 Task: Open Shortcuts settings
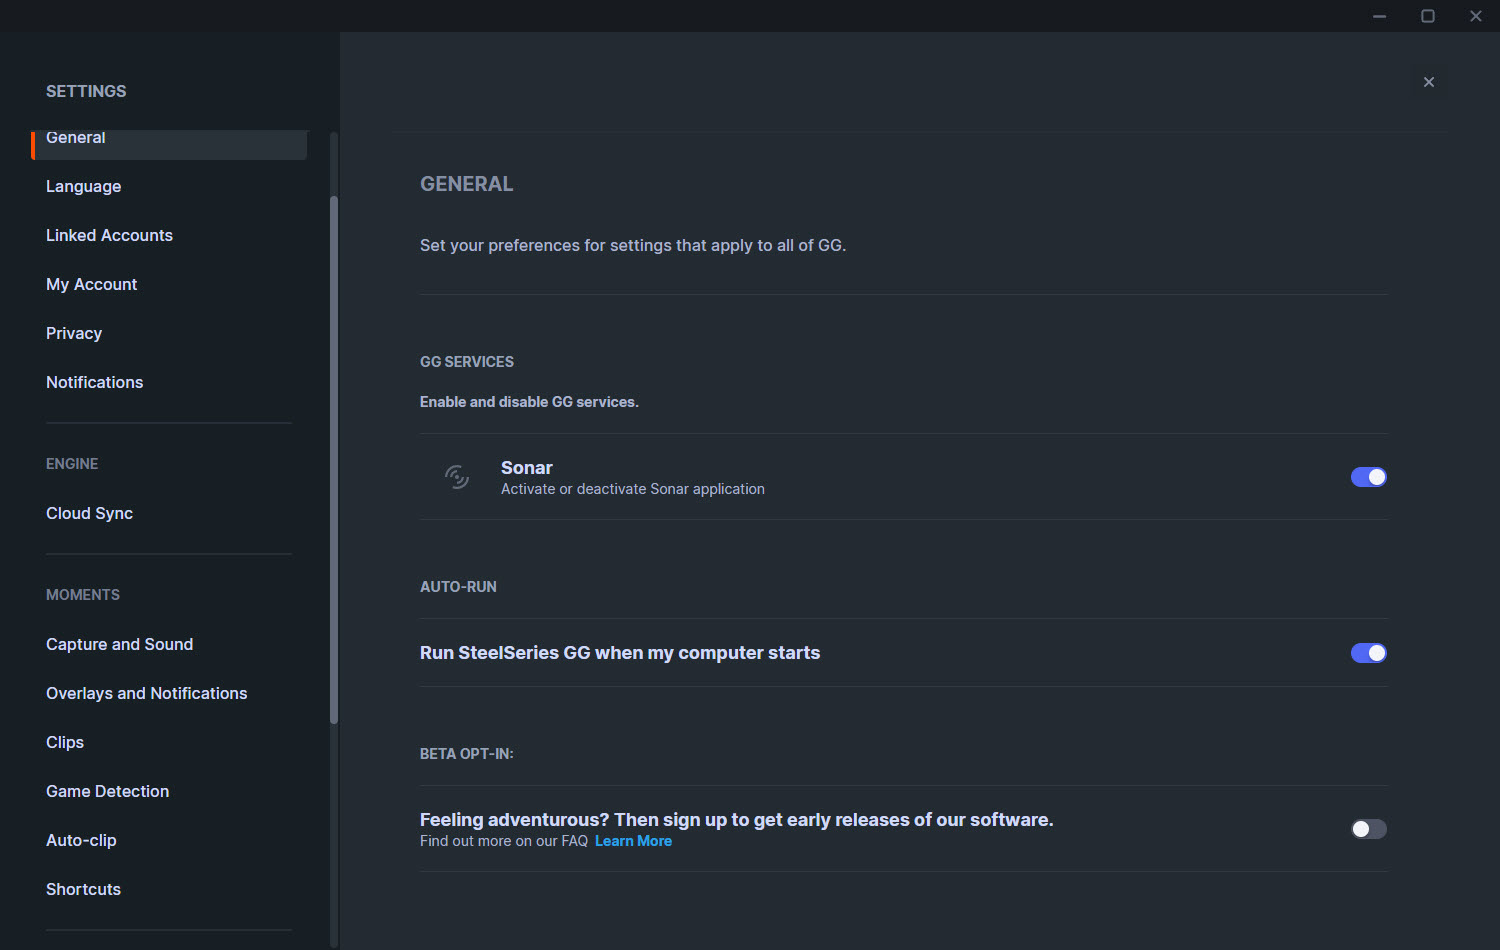tap(83, 889)
